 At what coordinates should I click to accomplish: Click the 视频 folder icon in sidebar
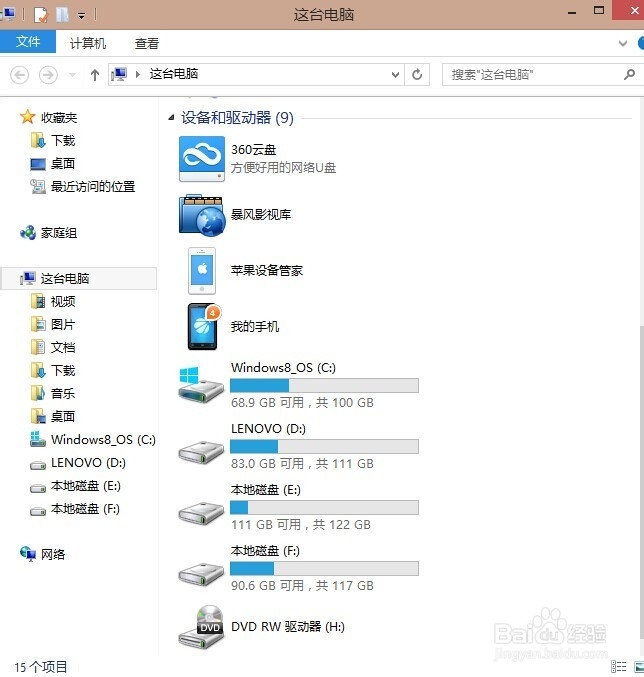(38, 301)
